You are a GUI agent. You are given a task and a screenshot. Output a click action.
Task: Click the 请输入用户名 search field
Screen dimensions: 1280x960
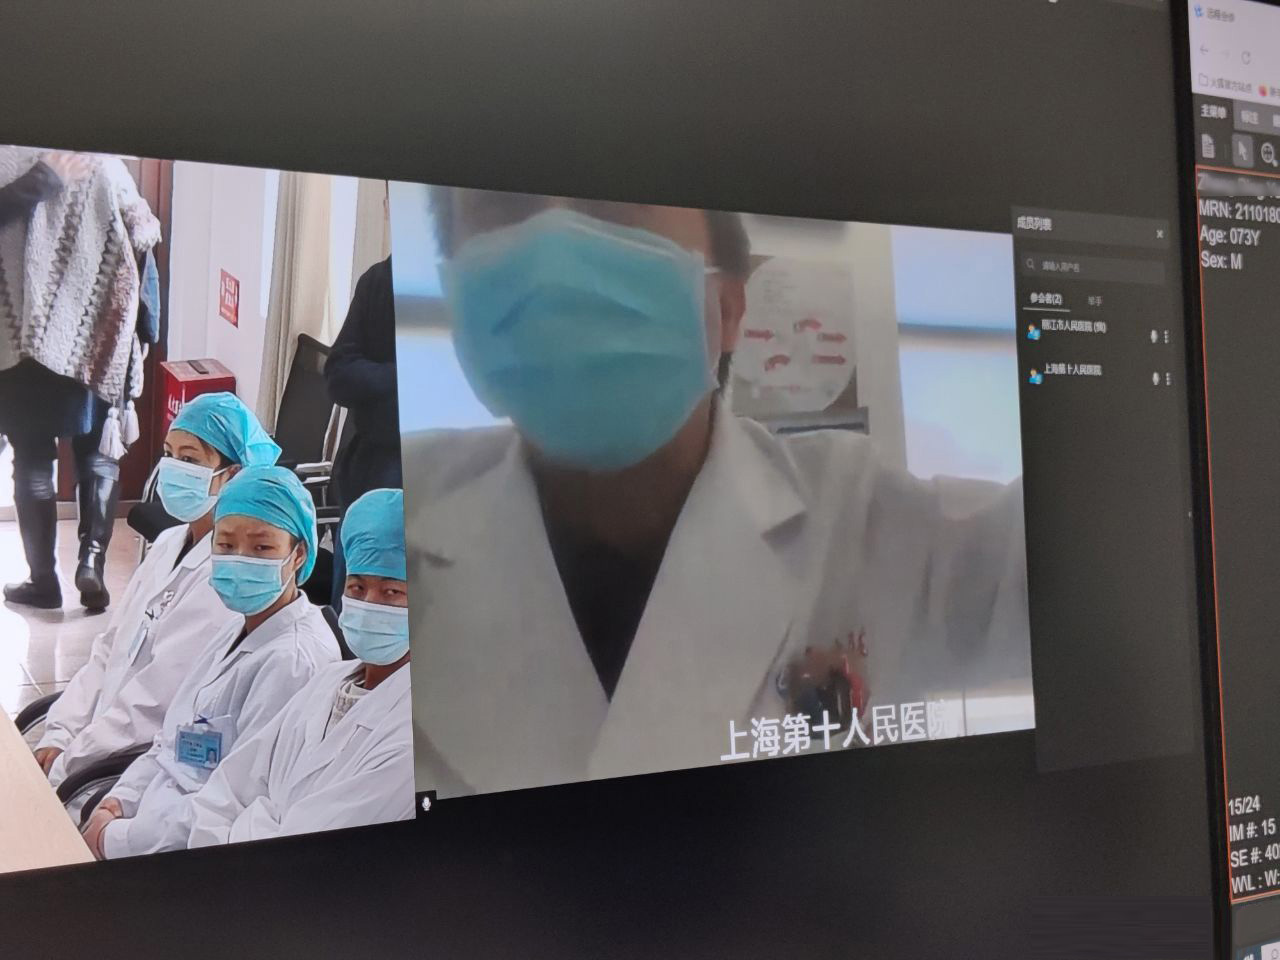click(1095, 268)
